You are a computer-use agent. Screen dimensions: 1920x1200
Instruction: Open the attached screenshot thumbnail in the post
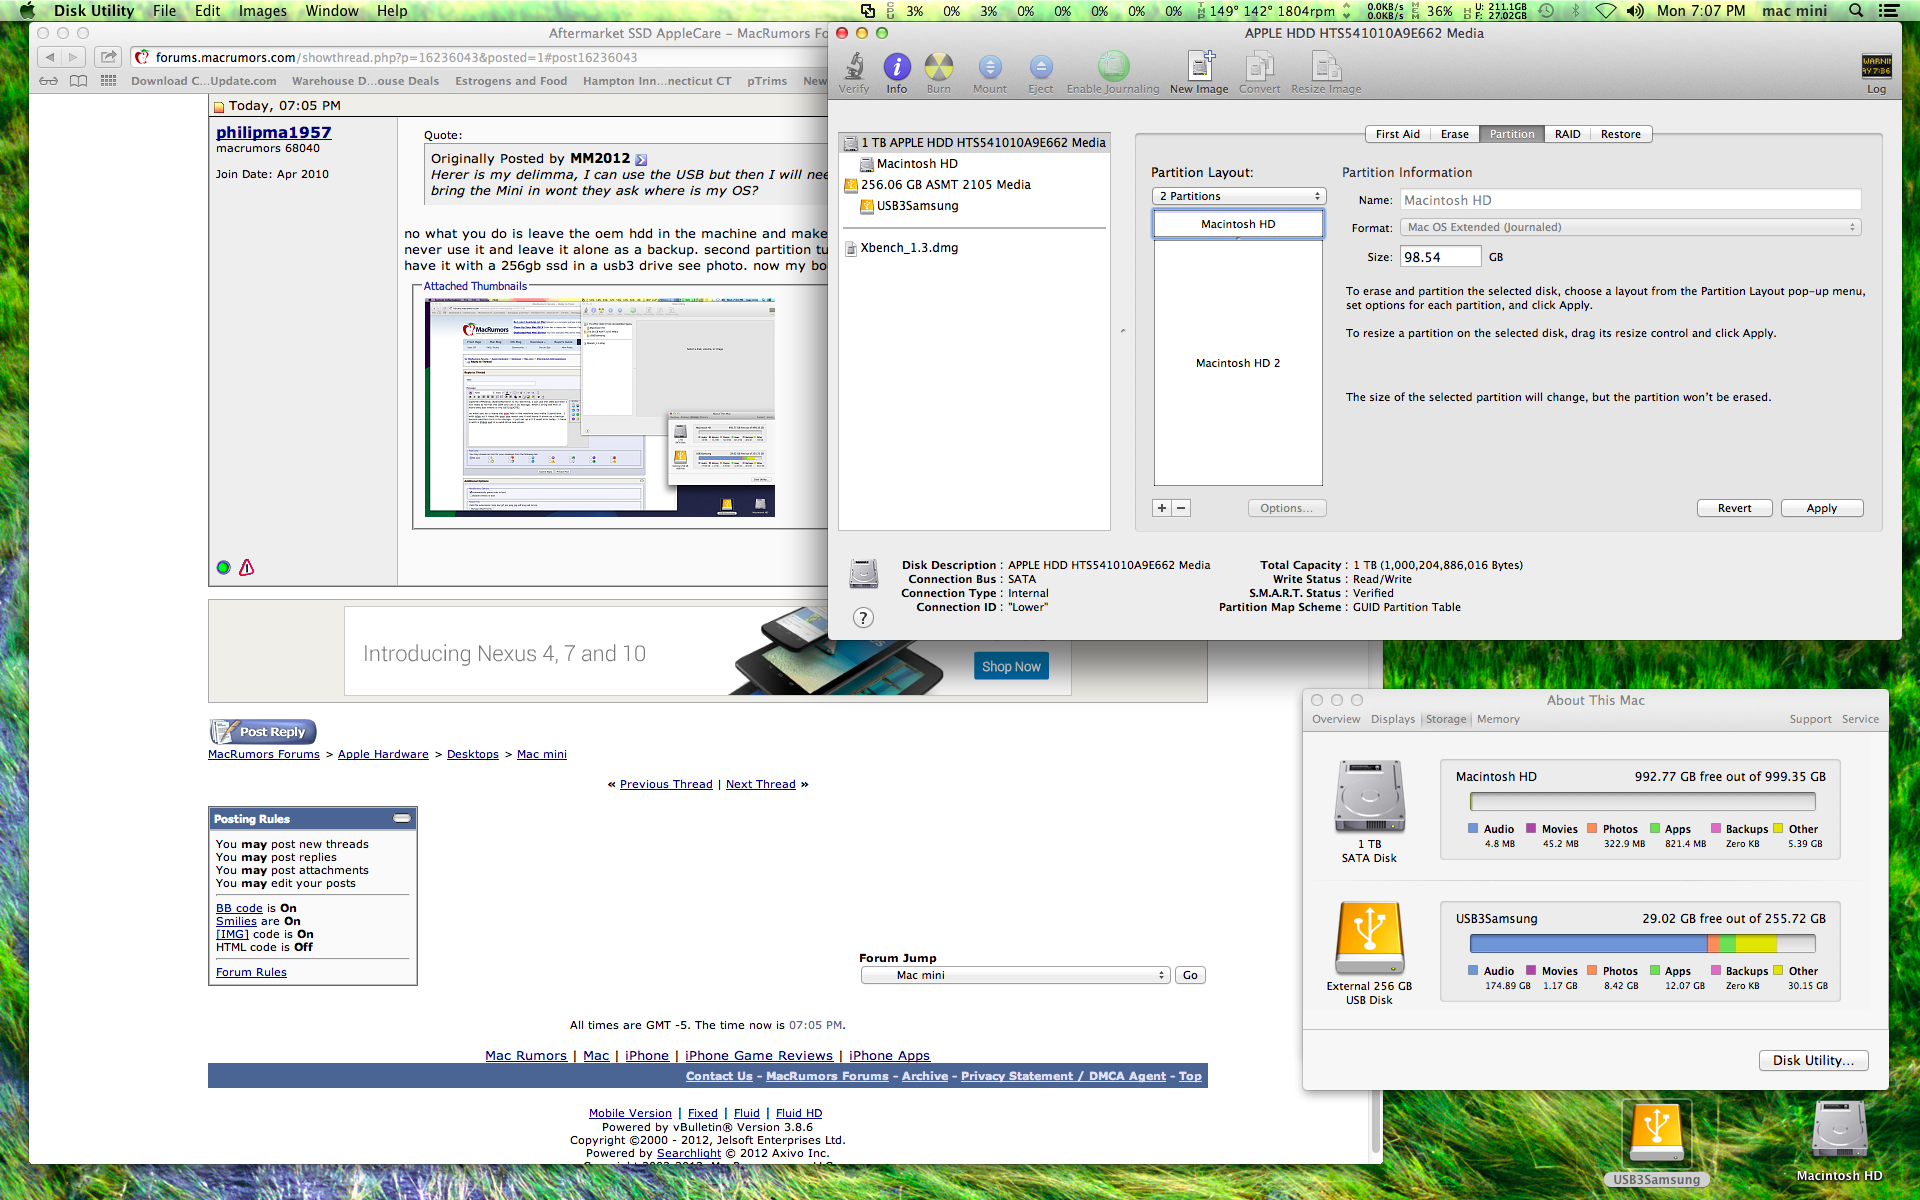click(x=600, y=407)
